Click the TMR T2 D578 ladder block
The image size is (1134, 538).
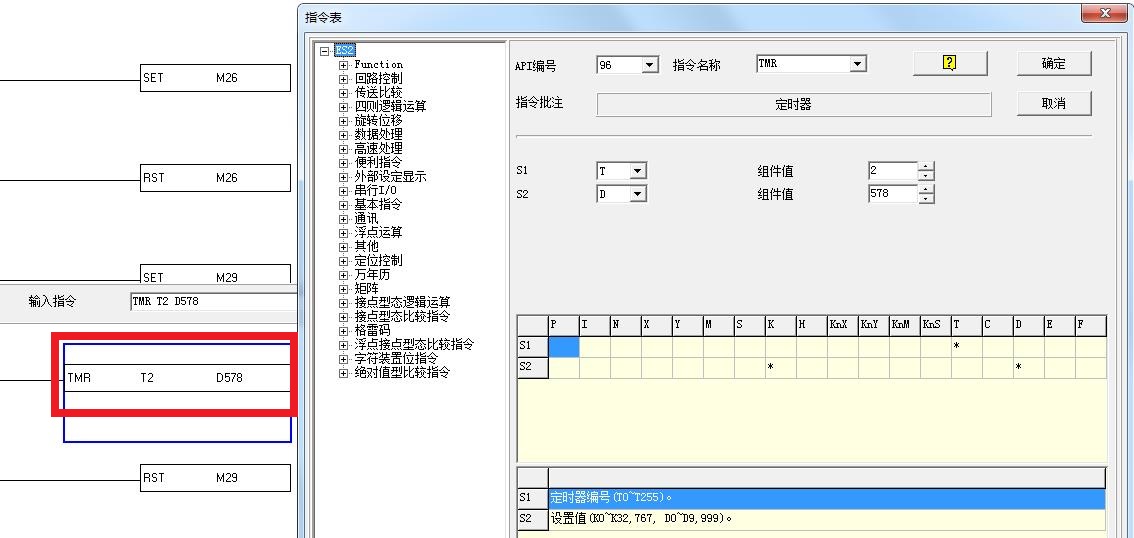(177, 378)
